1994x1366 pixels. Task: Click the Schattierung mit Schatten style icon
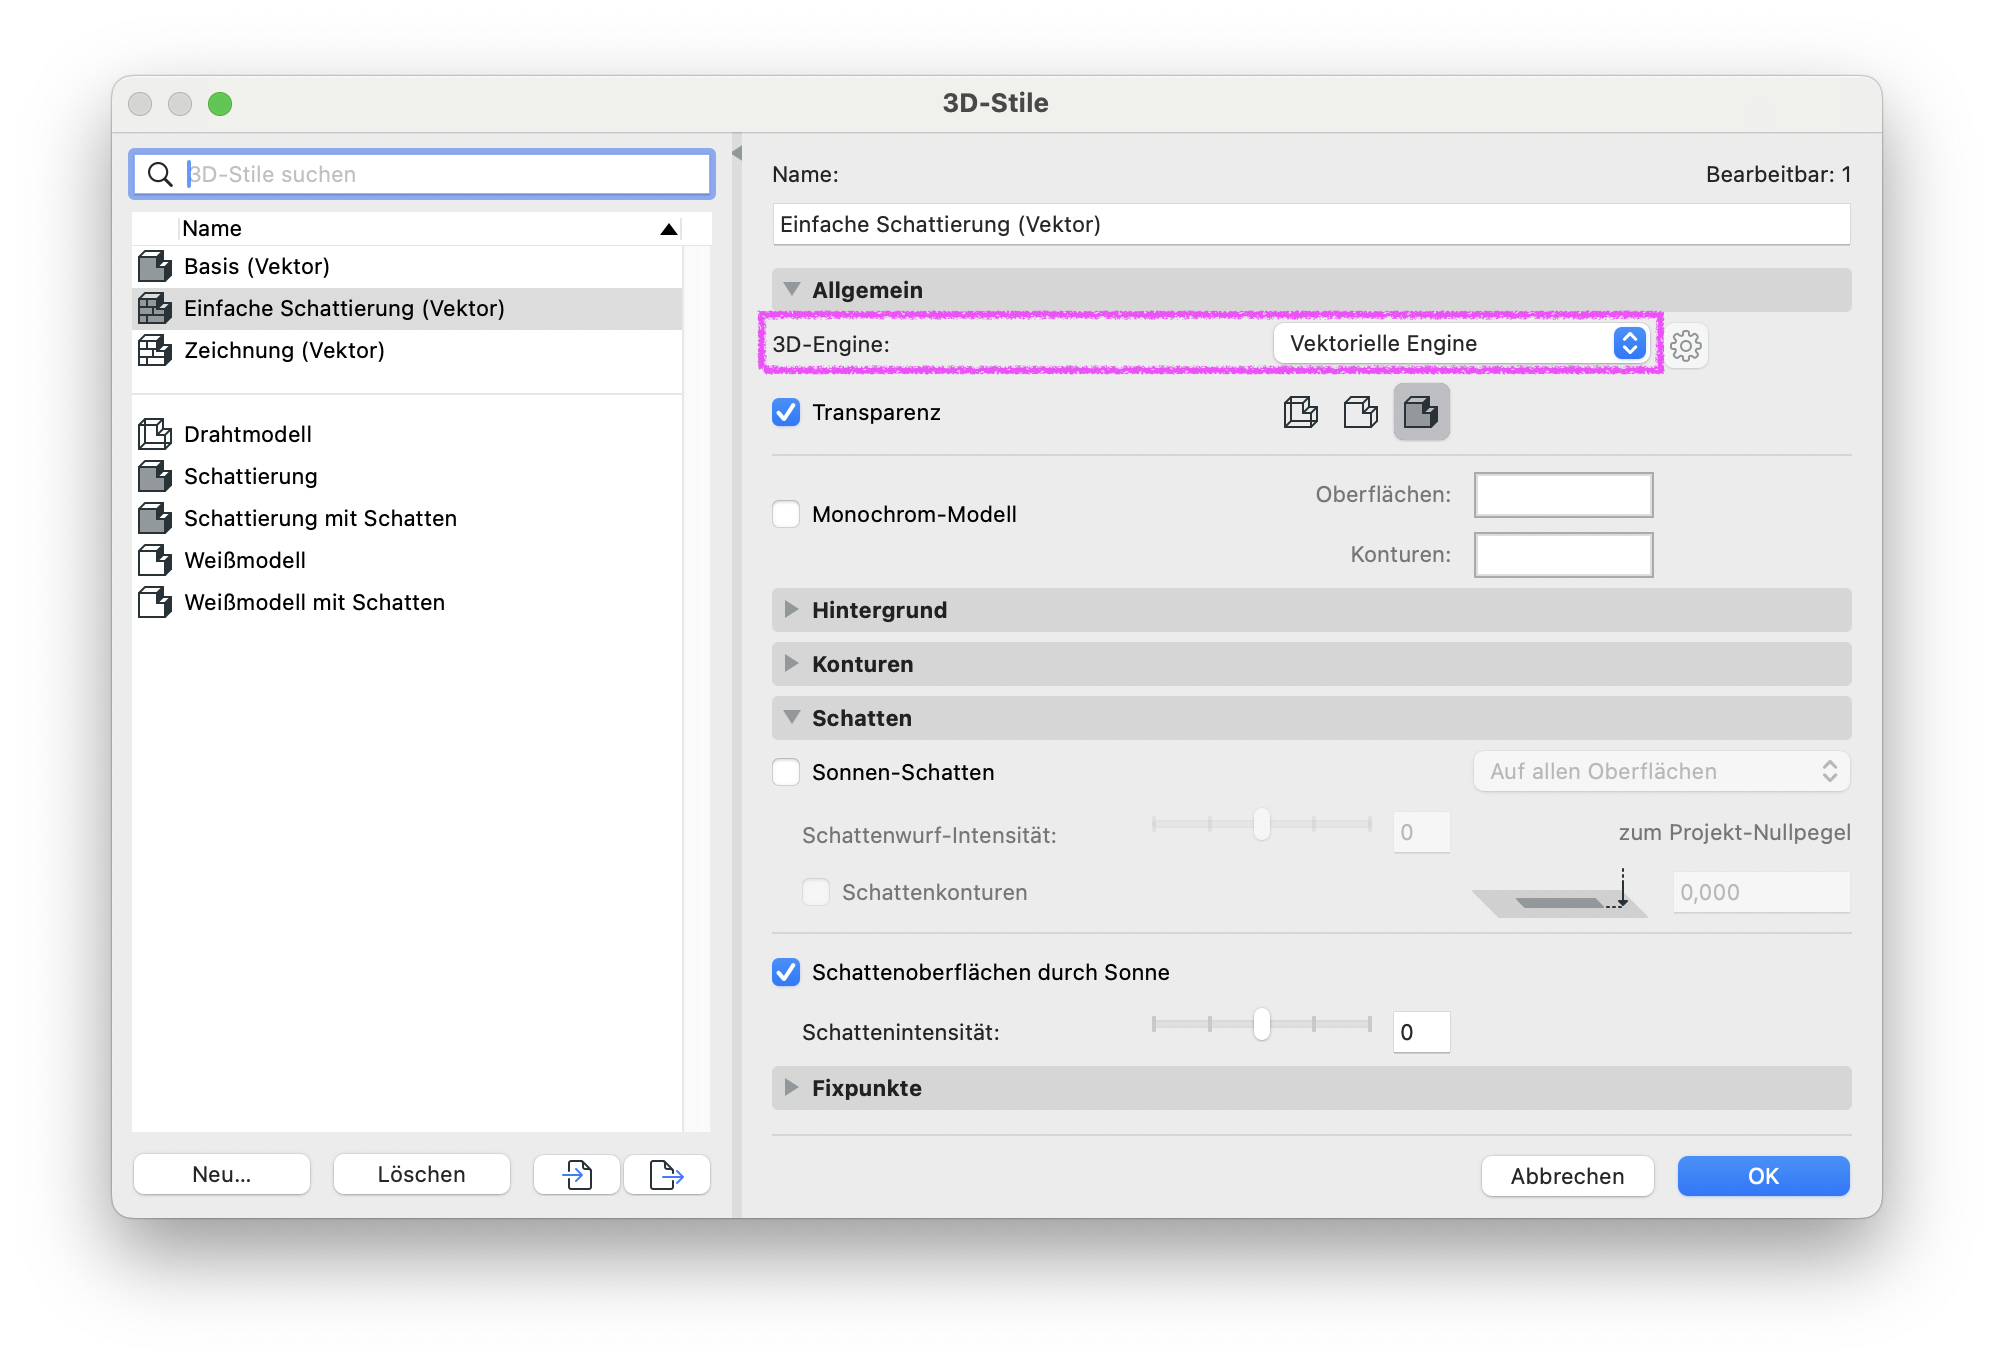(155, 518)
